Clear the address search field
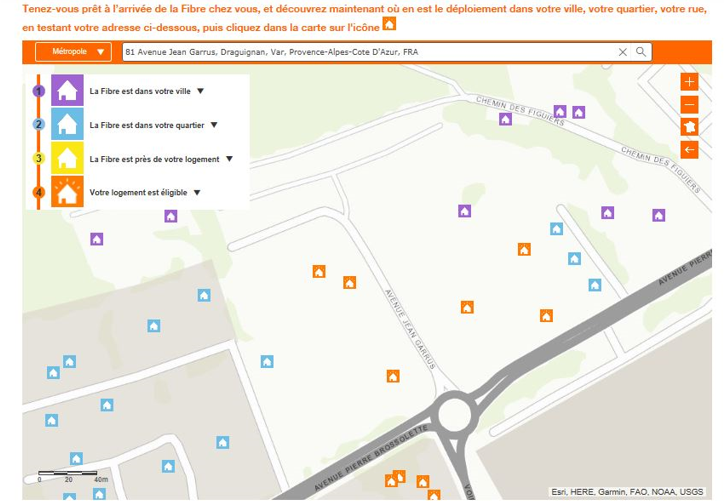726x501 pixels. click(x=623, y=52)
